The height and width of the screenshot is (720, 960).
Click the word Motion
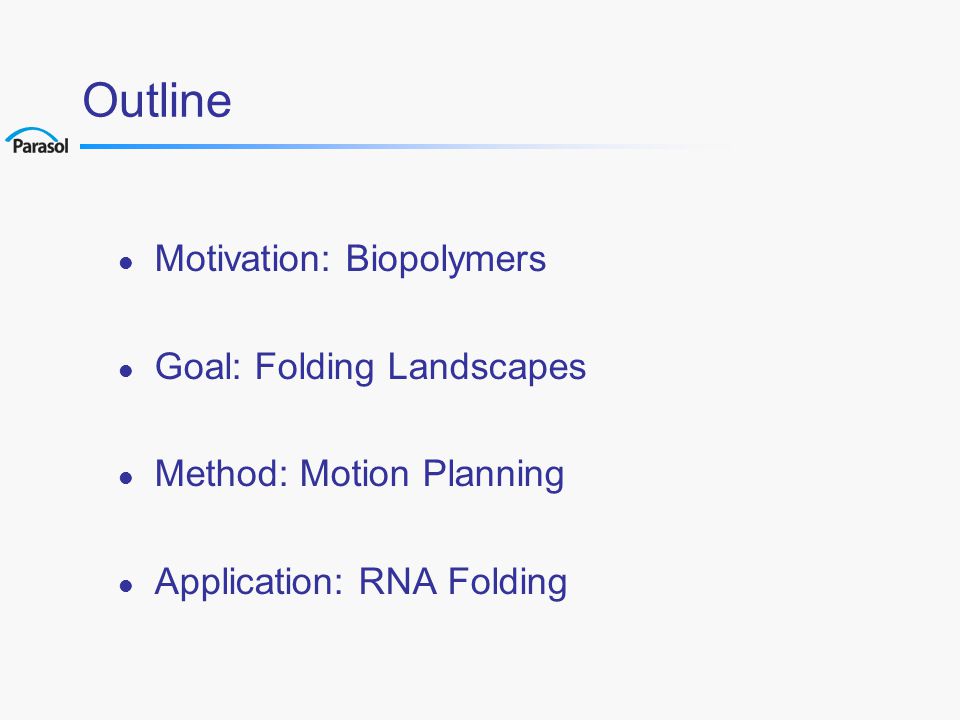(x=354, y=474)
